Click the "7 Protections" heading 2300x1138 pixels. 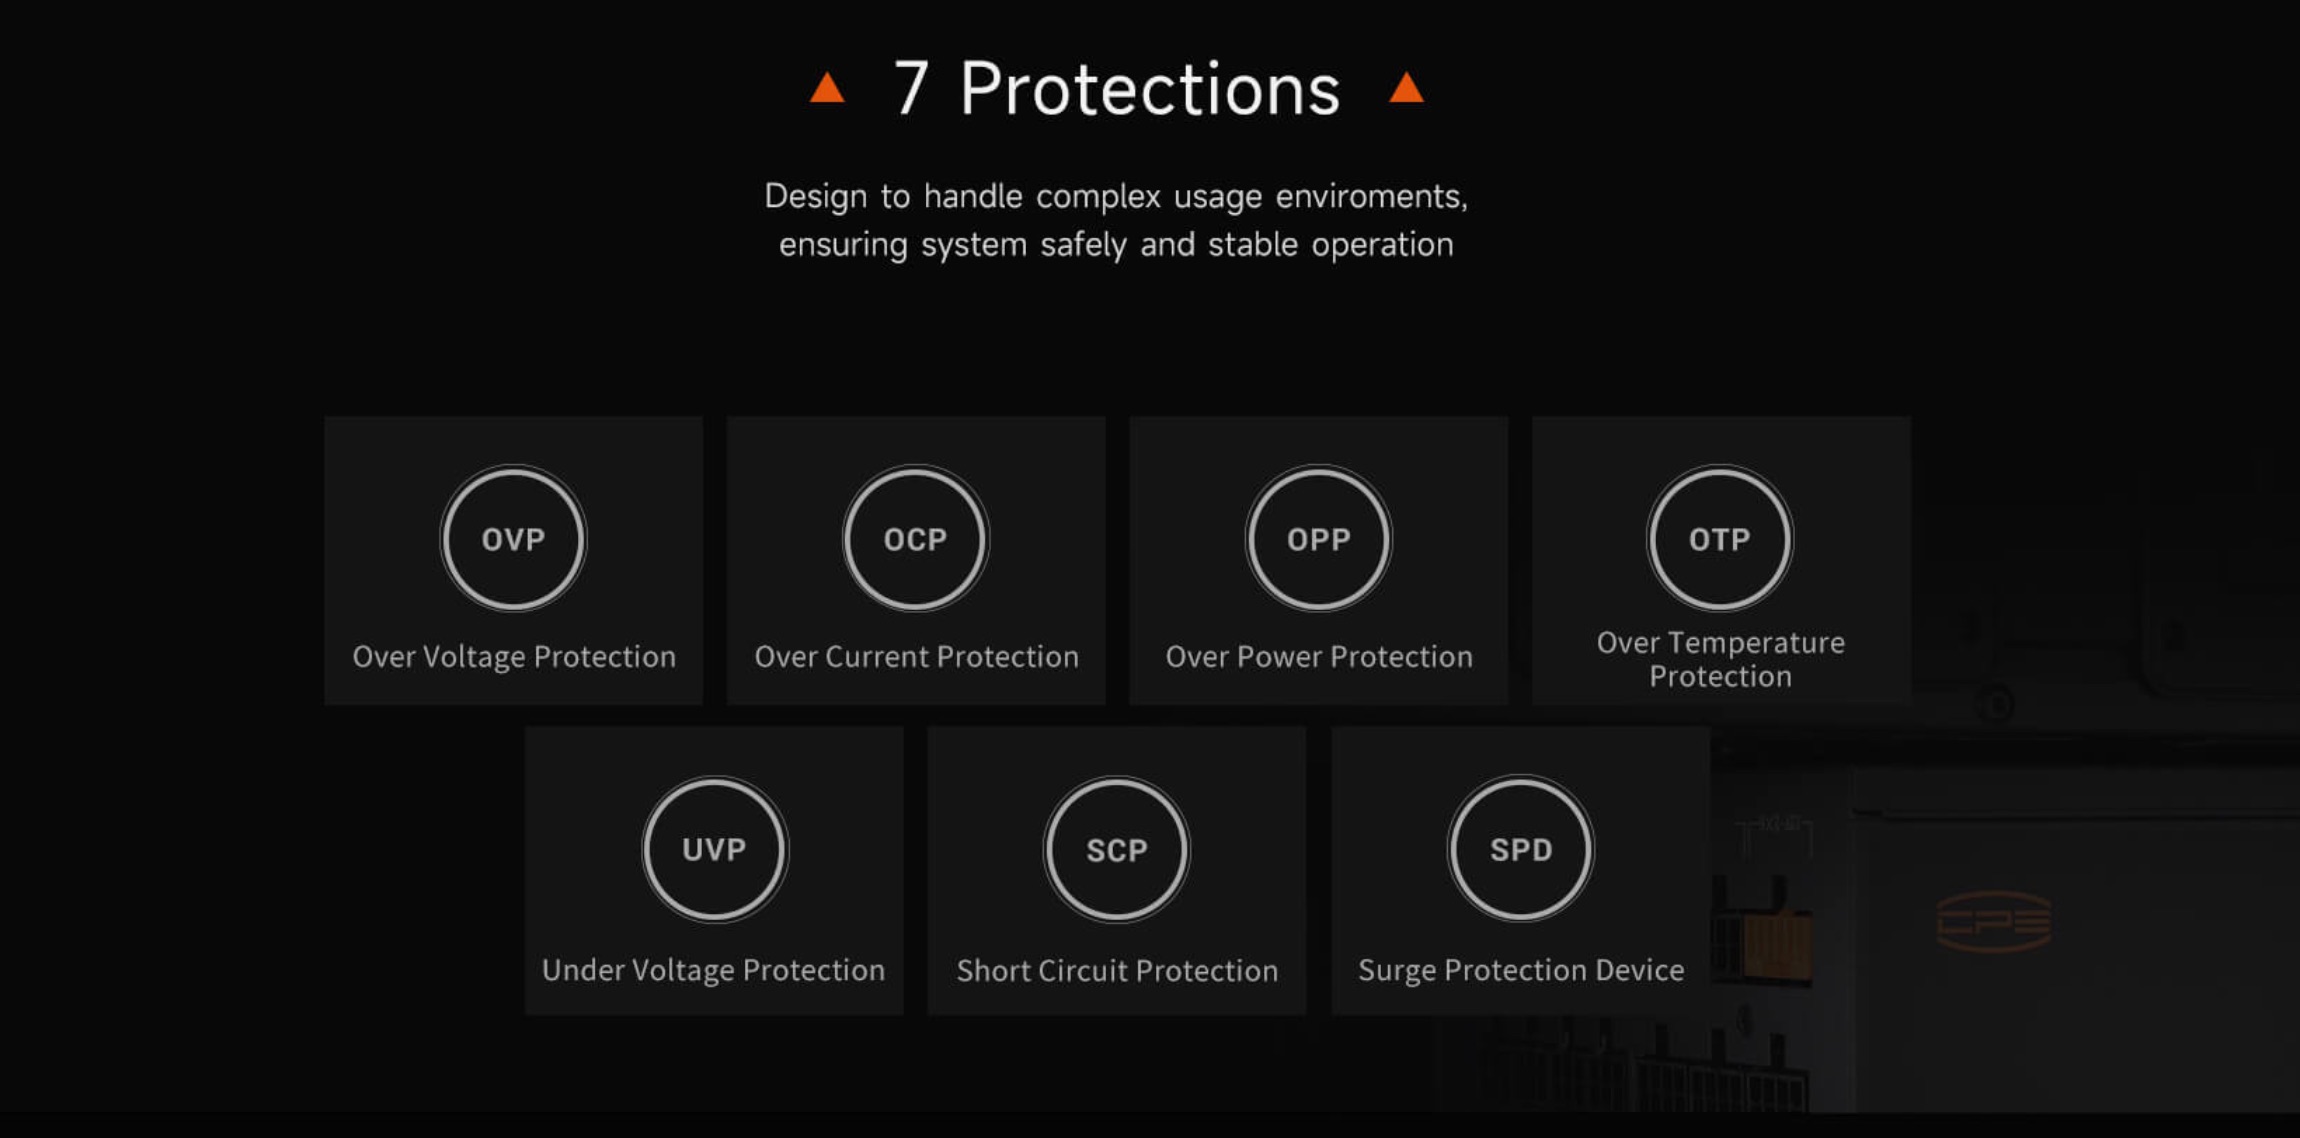pos(1116,89)
